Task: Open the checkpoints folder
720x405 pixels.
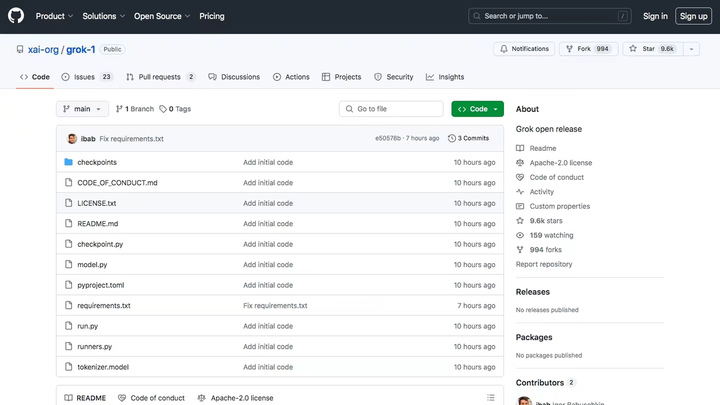Action: click(97, 162)
